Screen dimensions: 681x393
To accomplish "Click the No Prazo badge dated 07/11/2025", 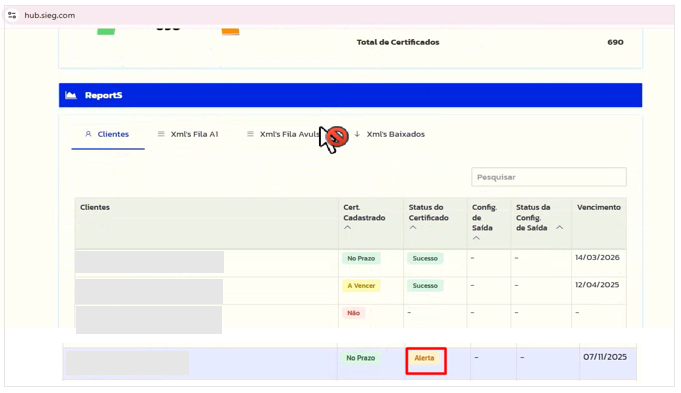I will coord(360,358).
